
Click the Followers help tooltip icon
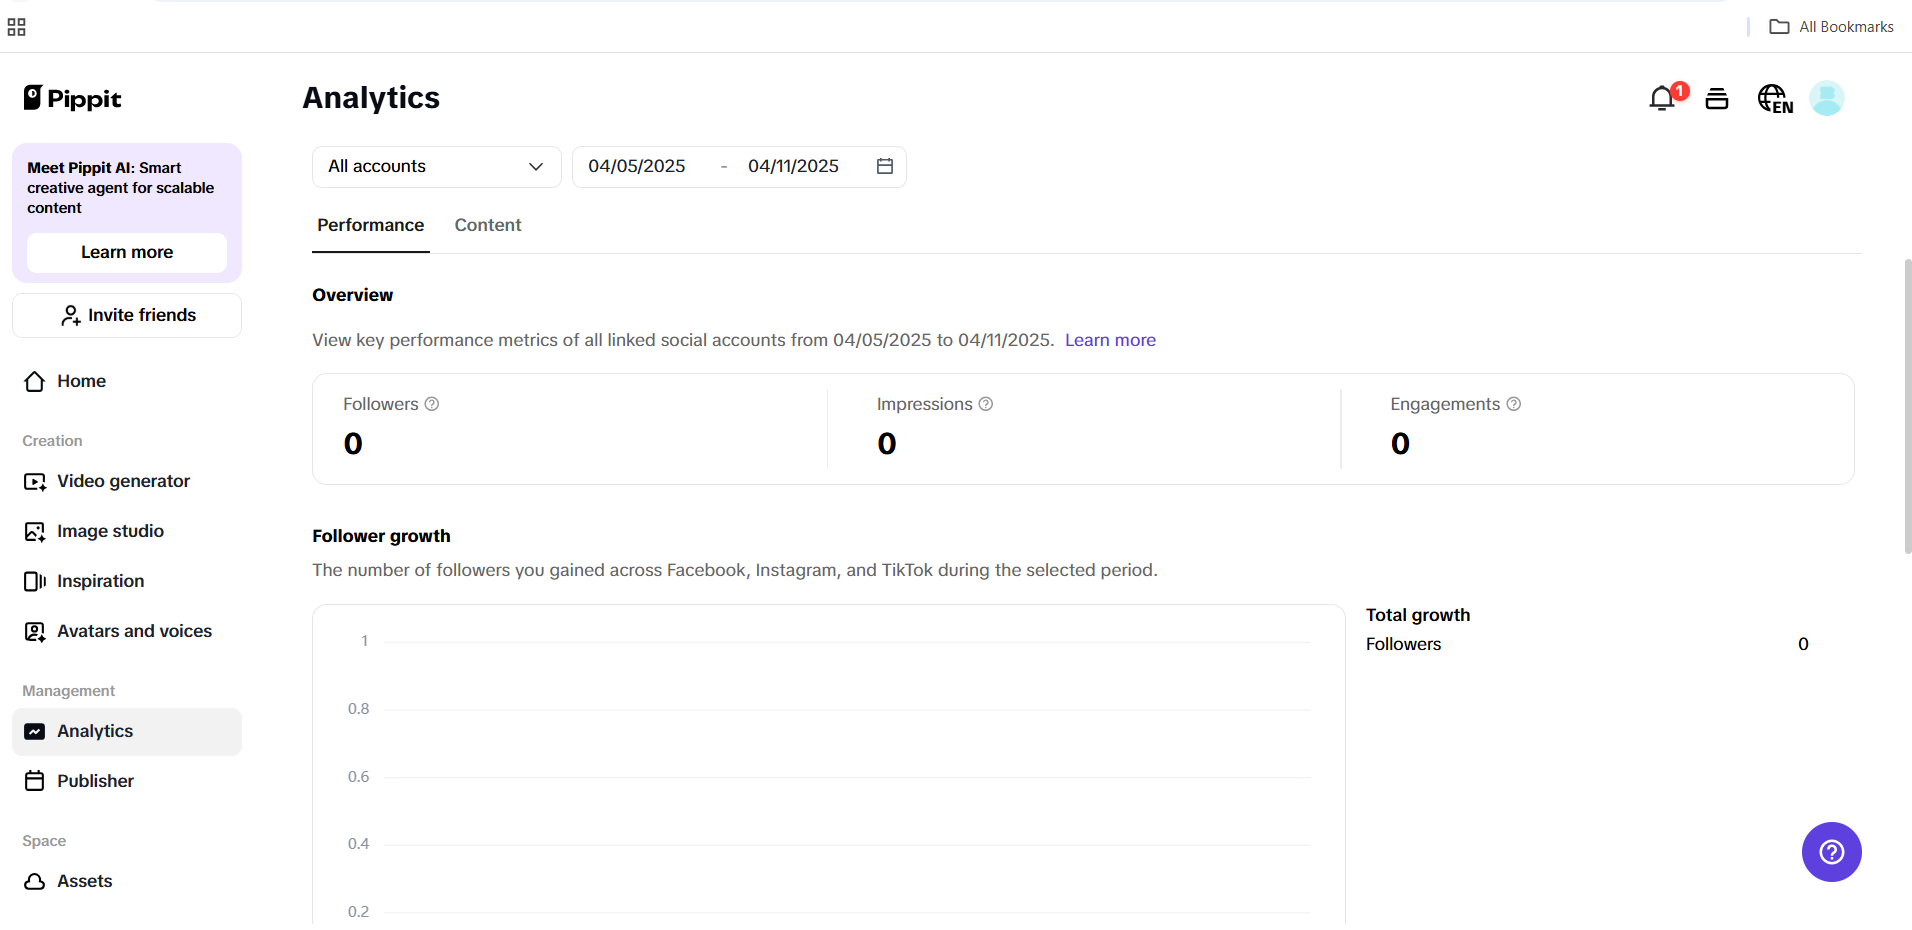pos(432,404)
